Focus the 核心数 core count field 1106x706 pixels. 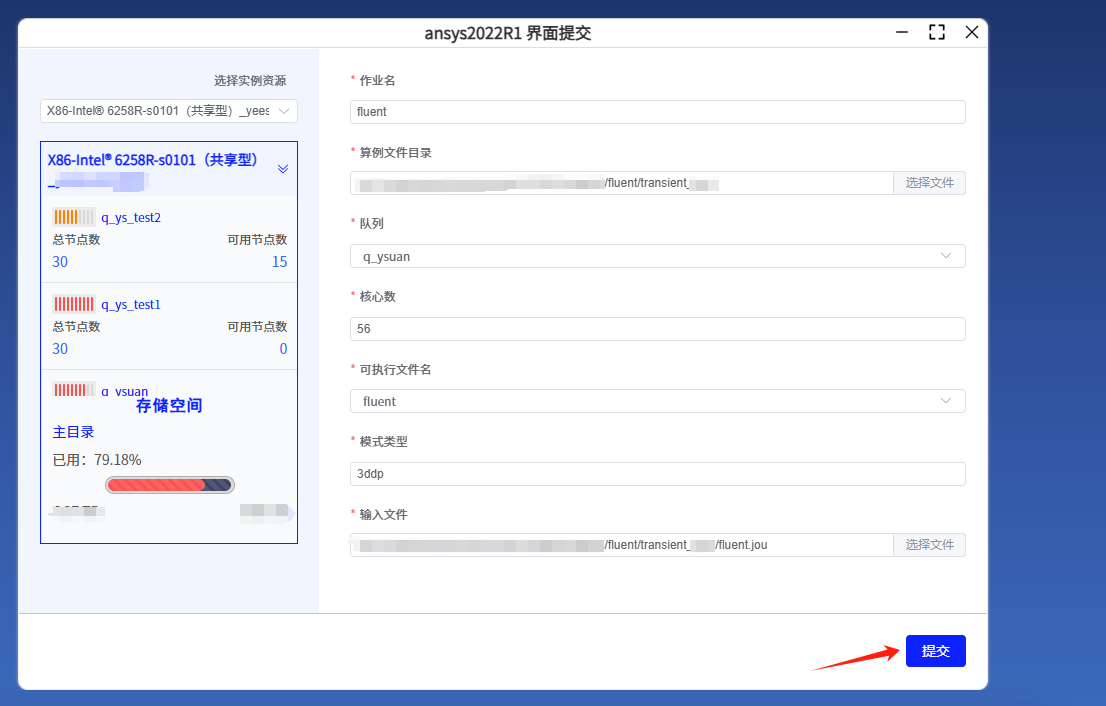coord(657,329)
